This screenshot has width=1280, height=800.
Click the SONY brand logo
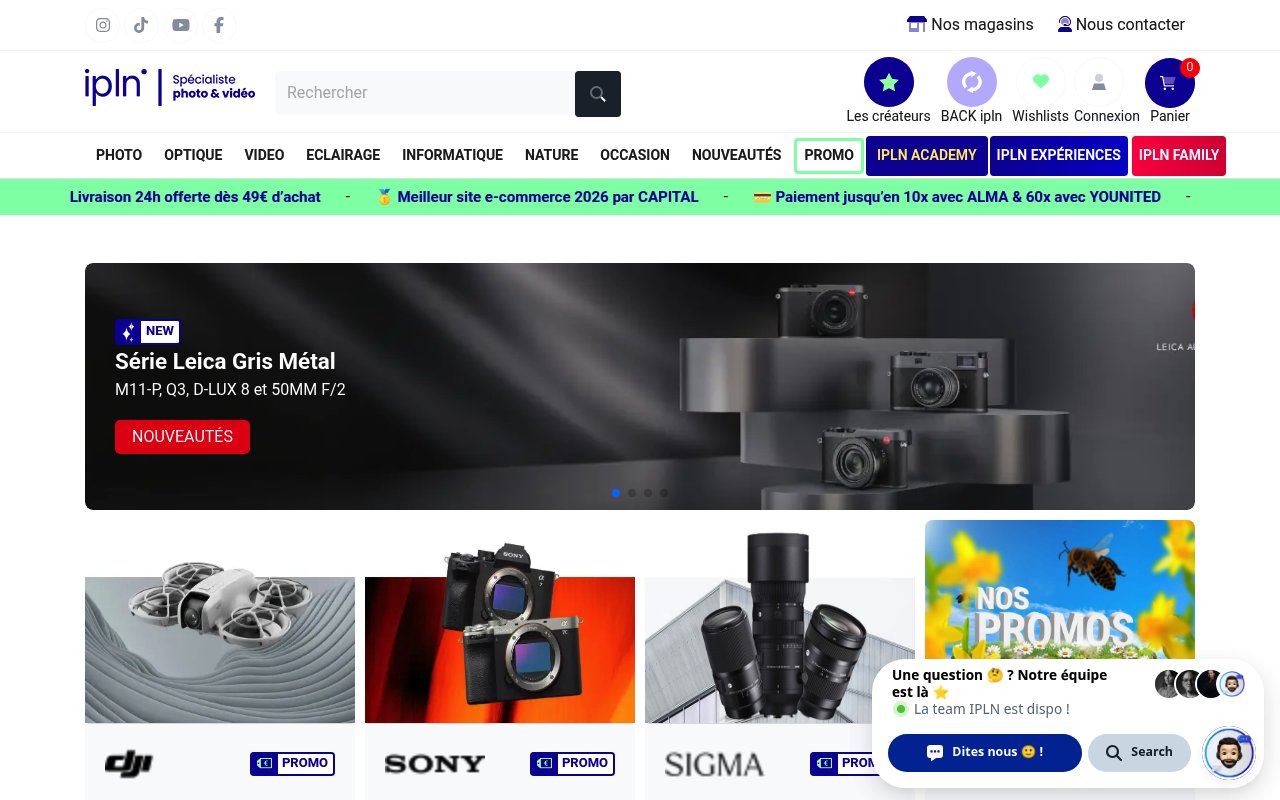coord(435,764)
